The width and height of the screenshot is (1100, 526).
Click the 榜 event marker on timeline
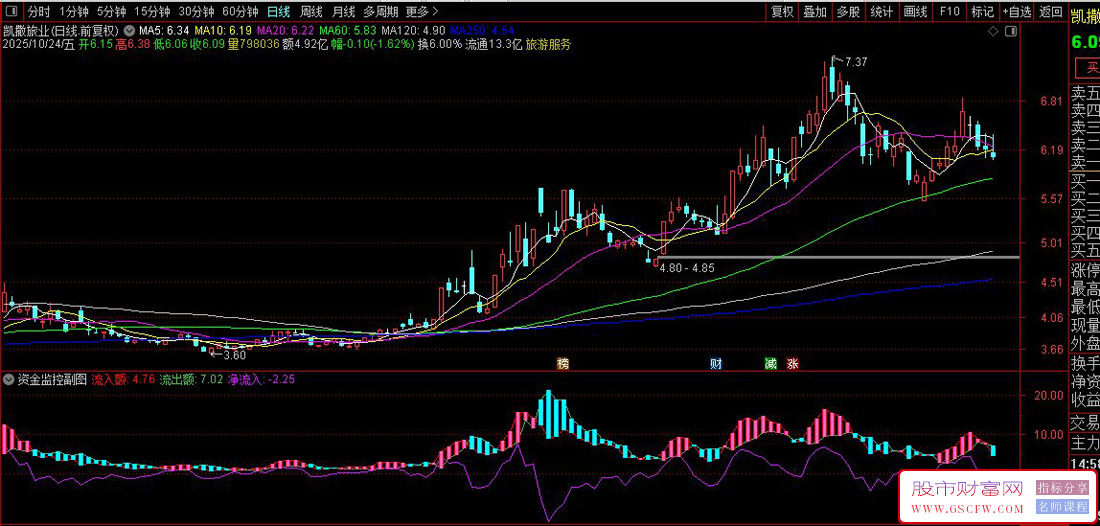(x=562, y=363)
